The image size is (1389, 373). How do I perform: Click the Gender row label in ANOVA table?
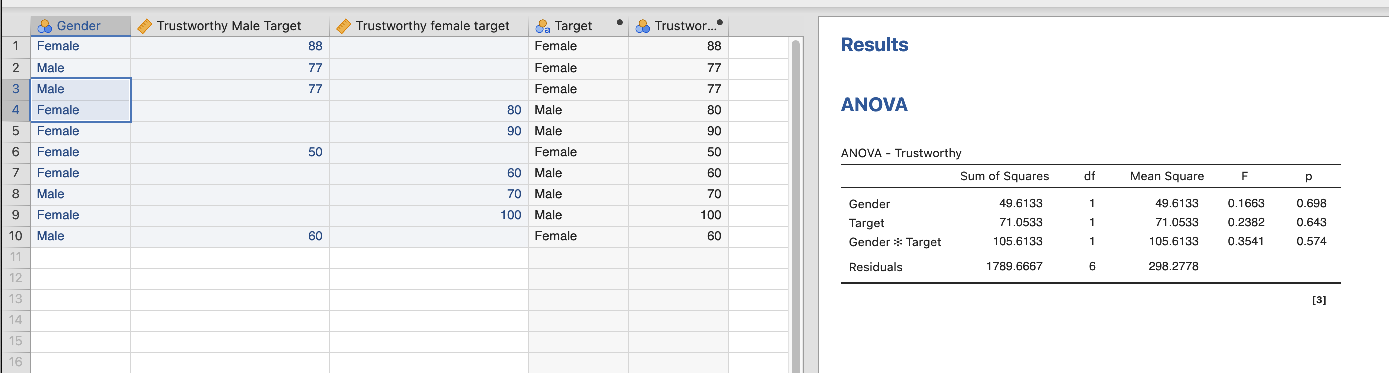click(x=869, y=203)
